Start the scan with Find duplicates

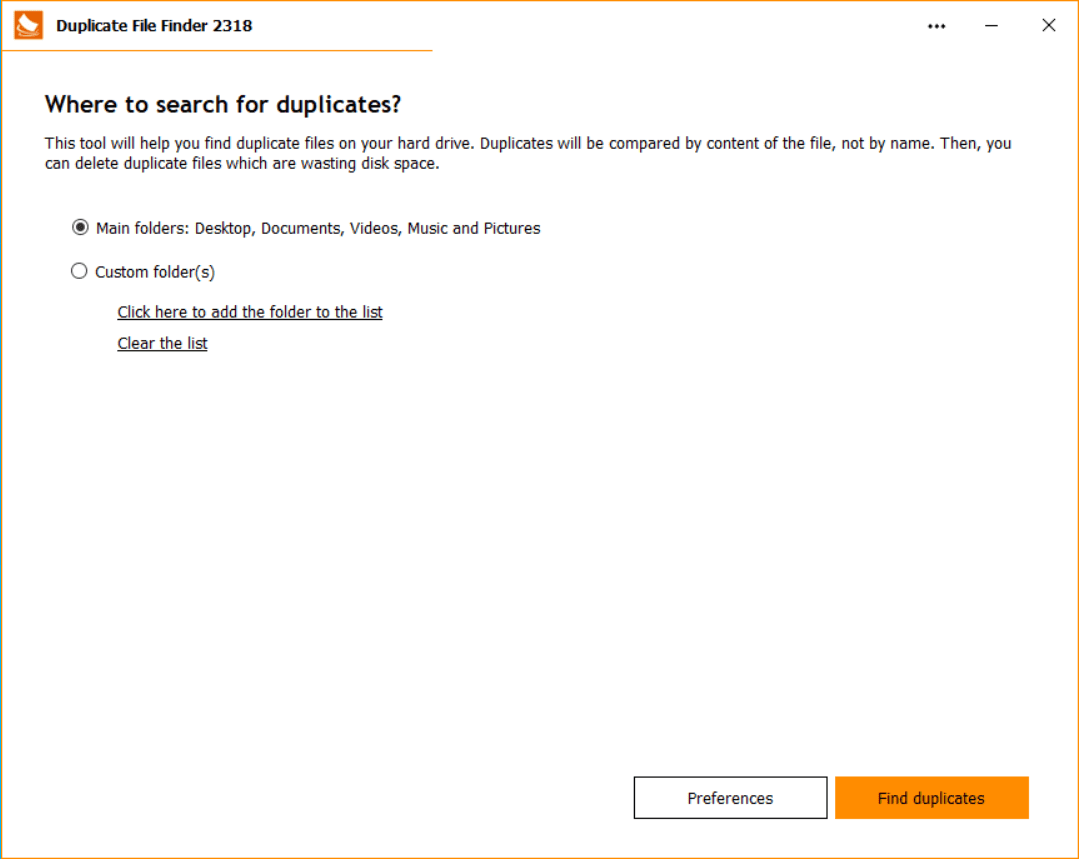931,798
